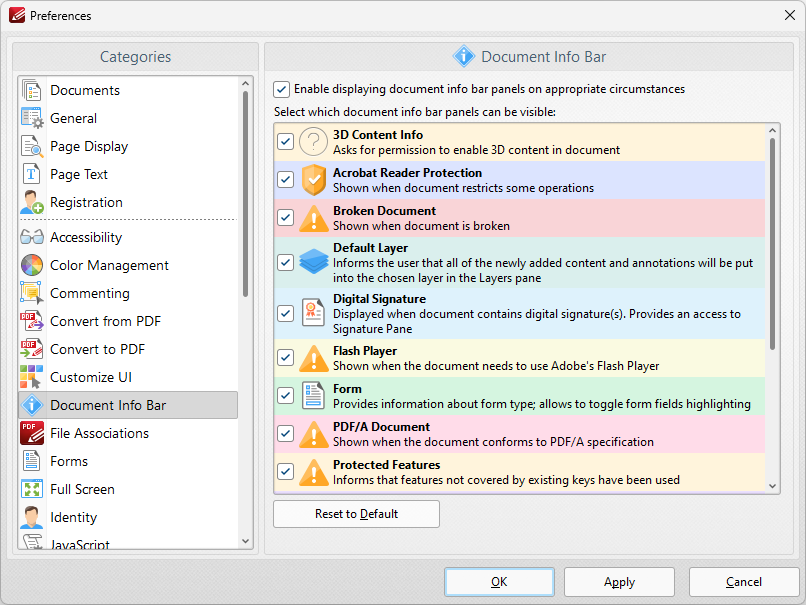Click Categories list scroll-down arrow
The height and width of the screenshot is (605, 806).
tap(245, 541)
